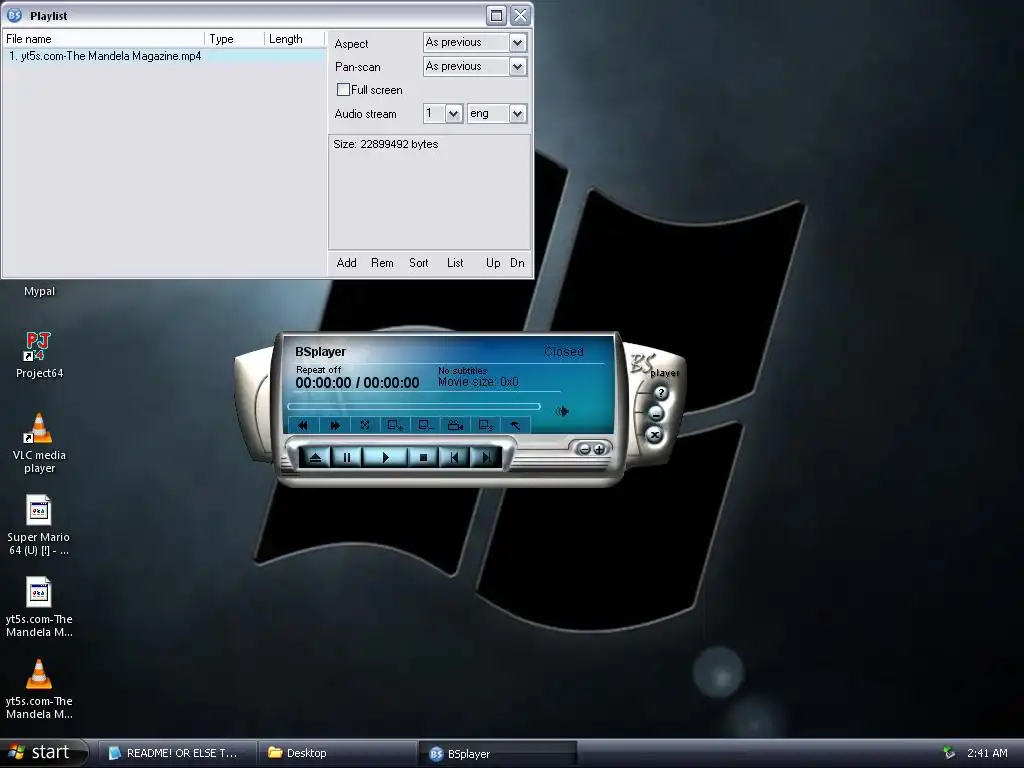The image size is (1024, 768).
Task: Click Dn to move playlist item down
Action: point(517,263)
